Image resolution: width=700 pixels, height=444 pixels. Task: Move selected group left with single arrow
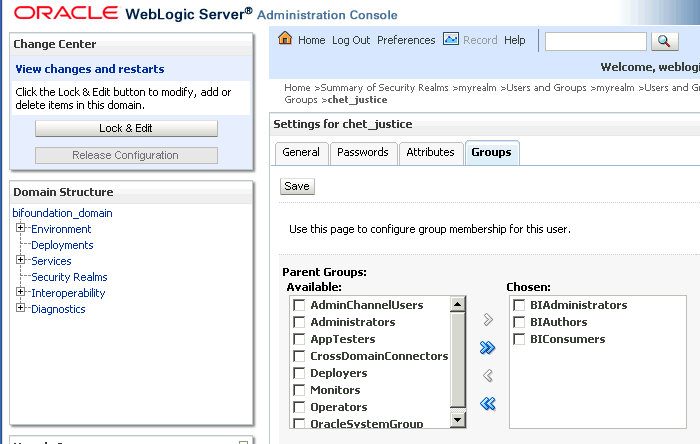click(x=488, y=376)
